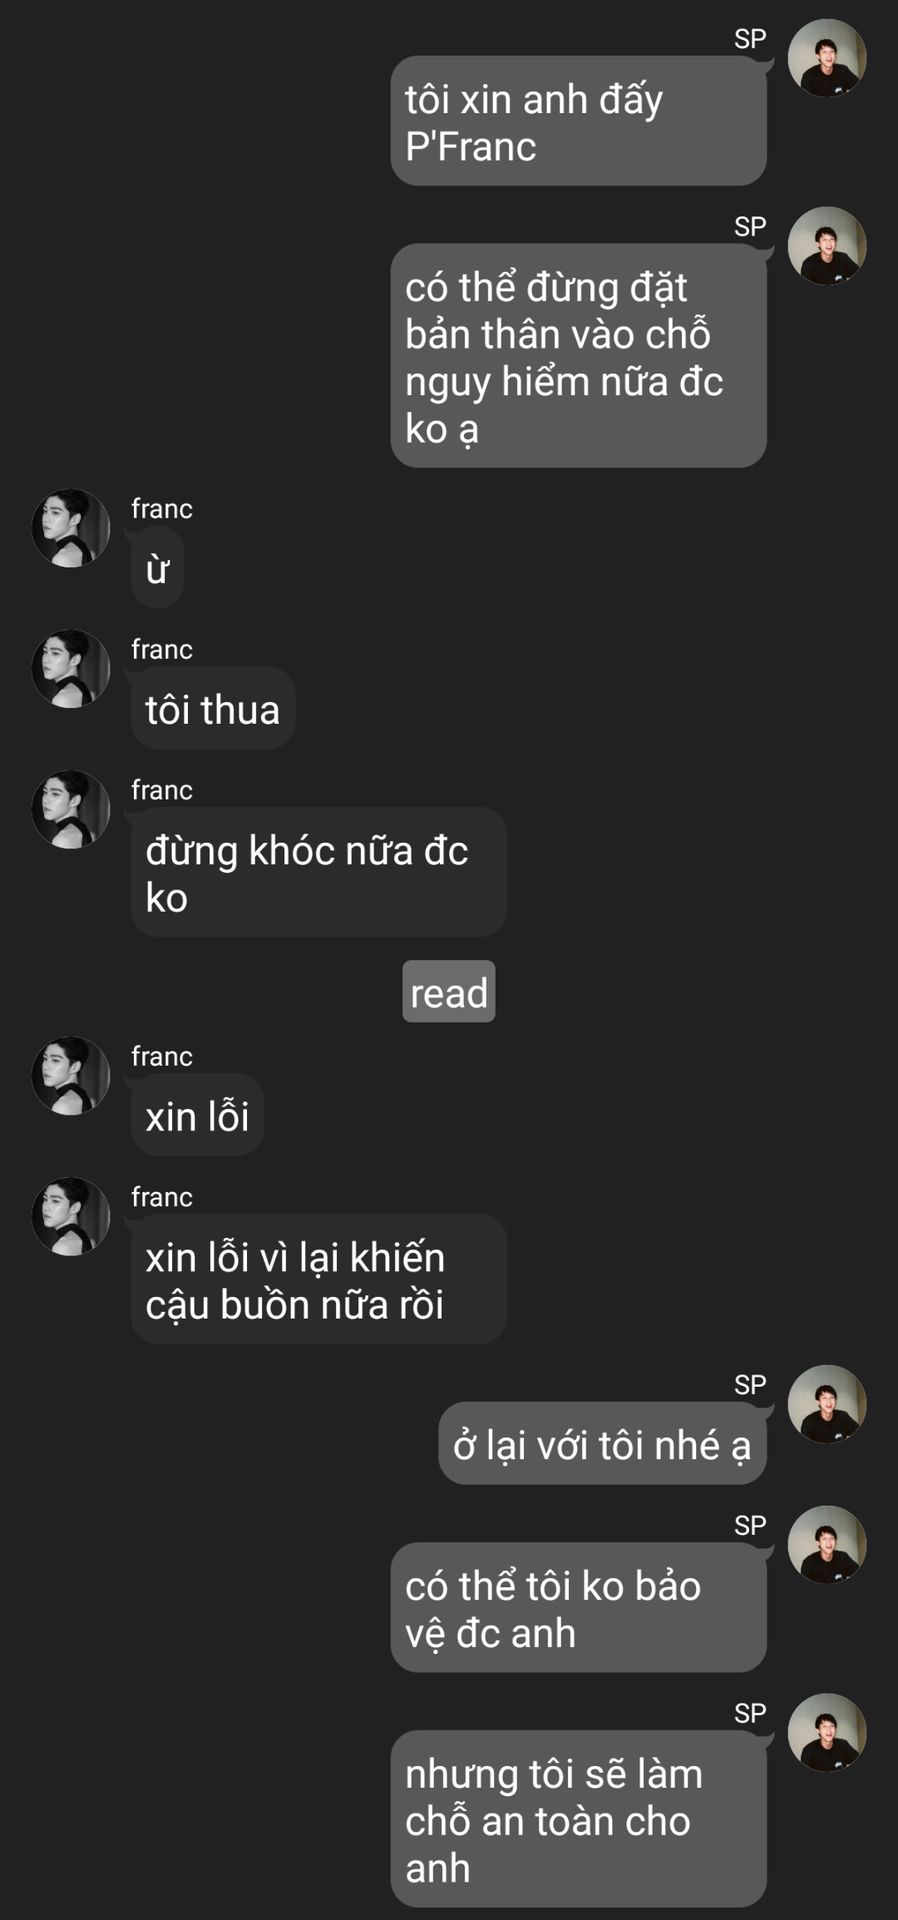Screen dimensions: 898x1920
Task: Select the 'tôi xin anh đấy P'Franc' bubble
Action: (x=578, y=121)
